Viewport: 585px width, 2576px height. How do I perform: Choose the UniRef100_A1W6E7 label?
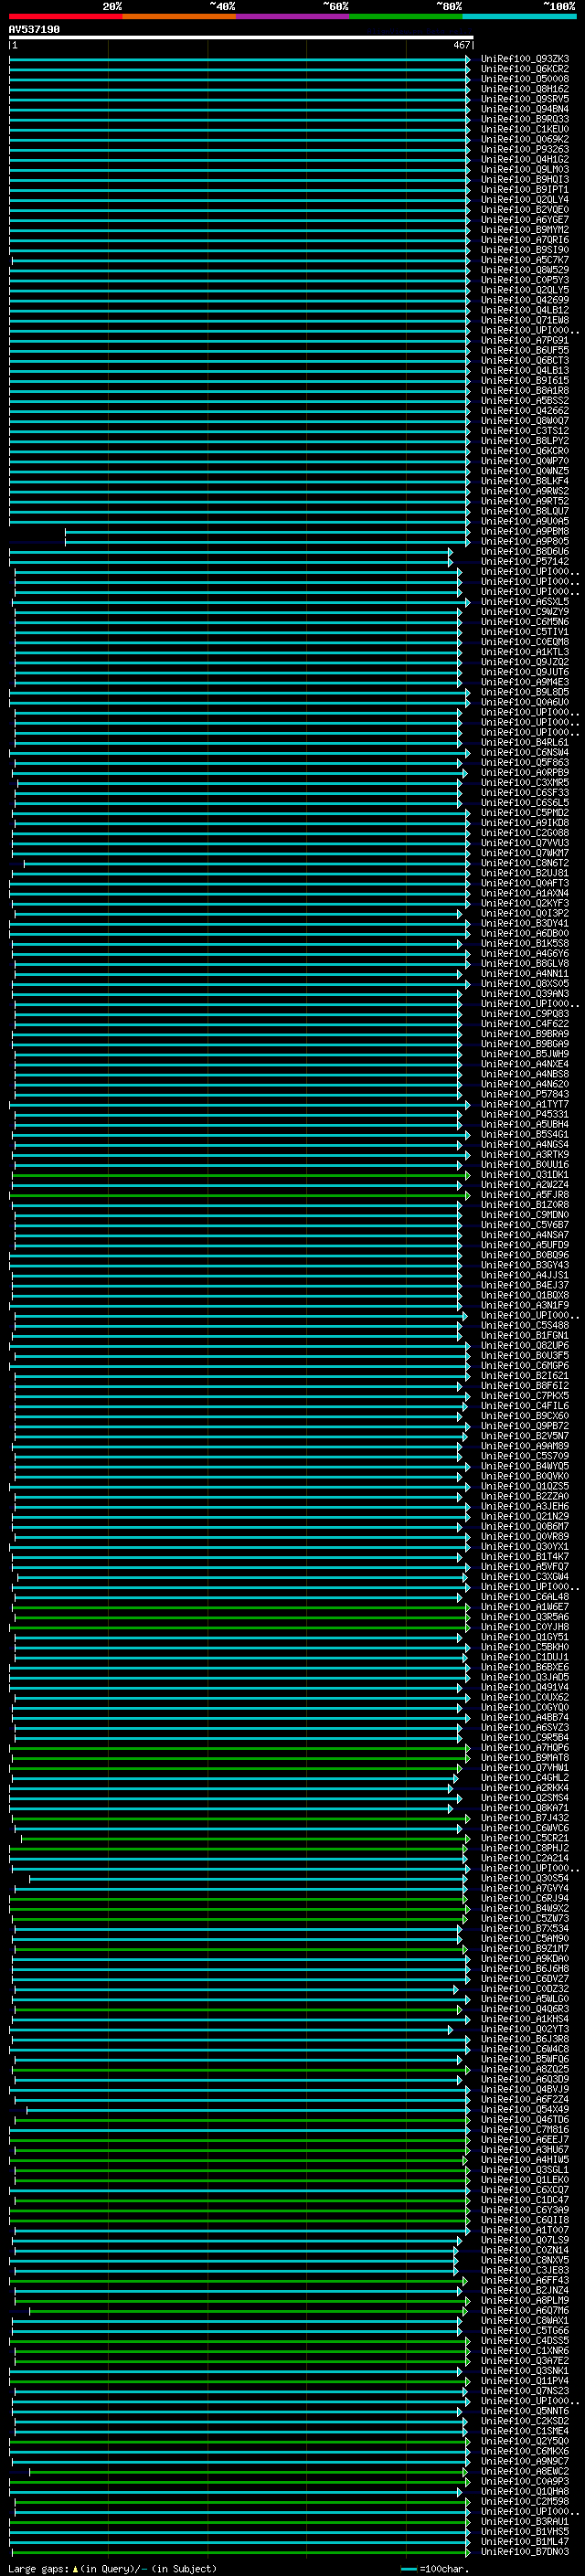525,1607
